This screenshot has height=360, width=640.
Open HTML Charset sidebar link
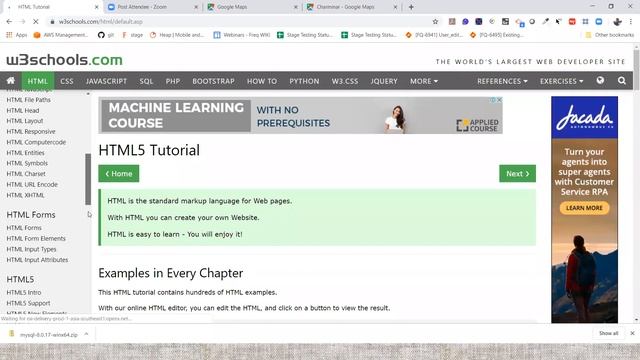click(x=26, y=174)
